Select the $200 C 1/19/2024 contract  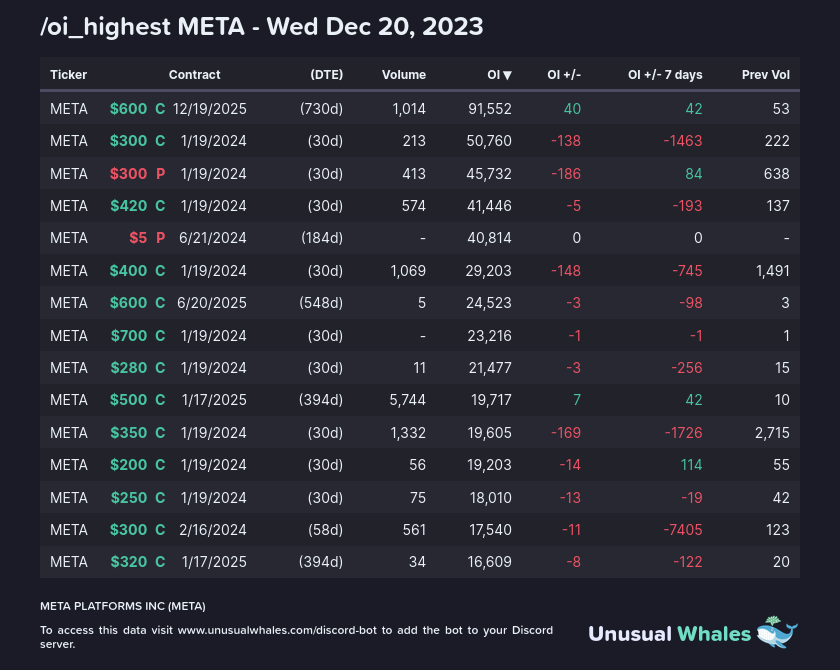[178, 465]
